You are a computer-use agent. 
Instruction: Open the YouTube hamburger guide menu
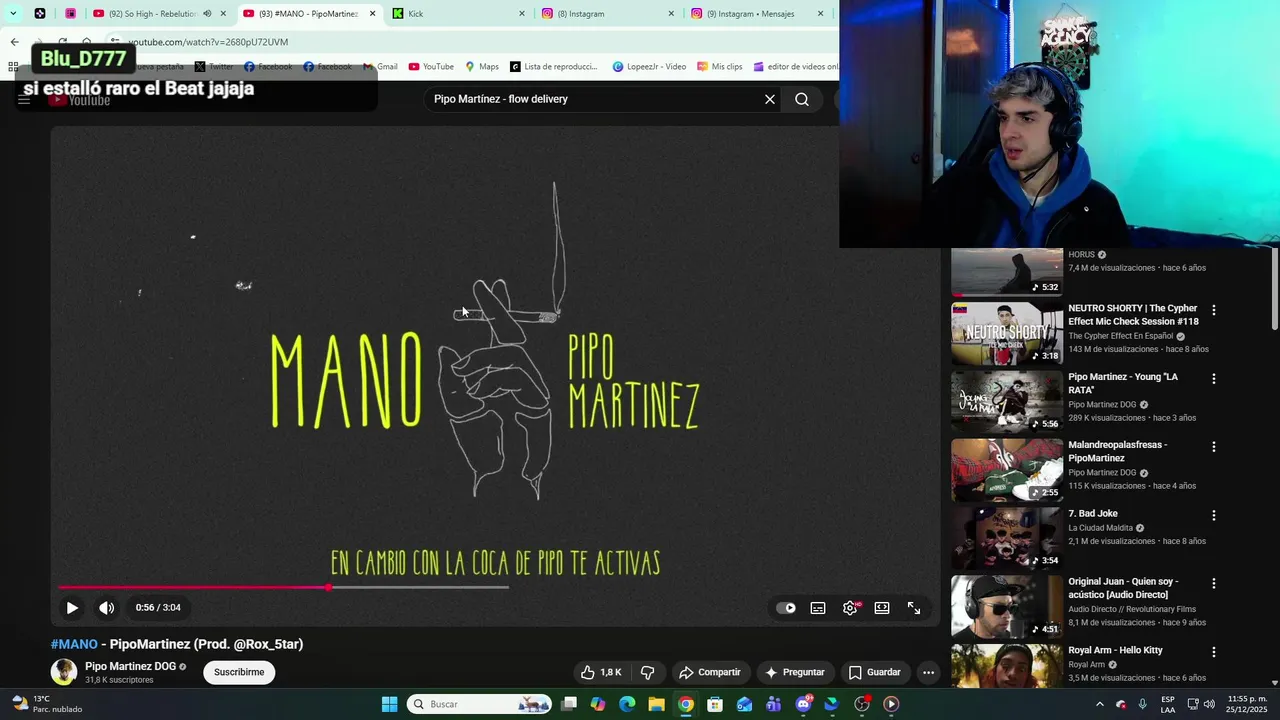(24, 99)
